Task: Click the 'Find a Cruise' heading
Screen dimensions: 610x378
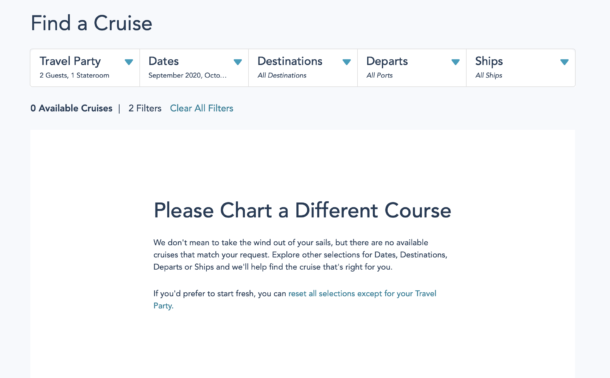Action: 91,23
